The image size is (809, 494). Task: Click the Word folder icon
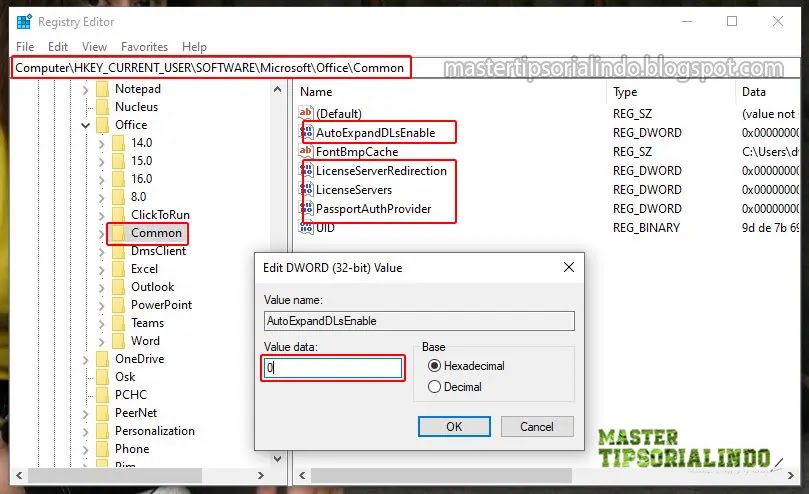click(118, 341)
